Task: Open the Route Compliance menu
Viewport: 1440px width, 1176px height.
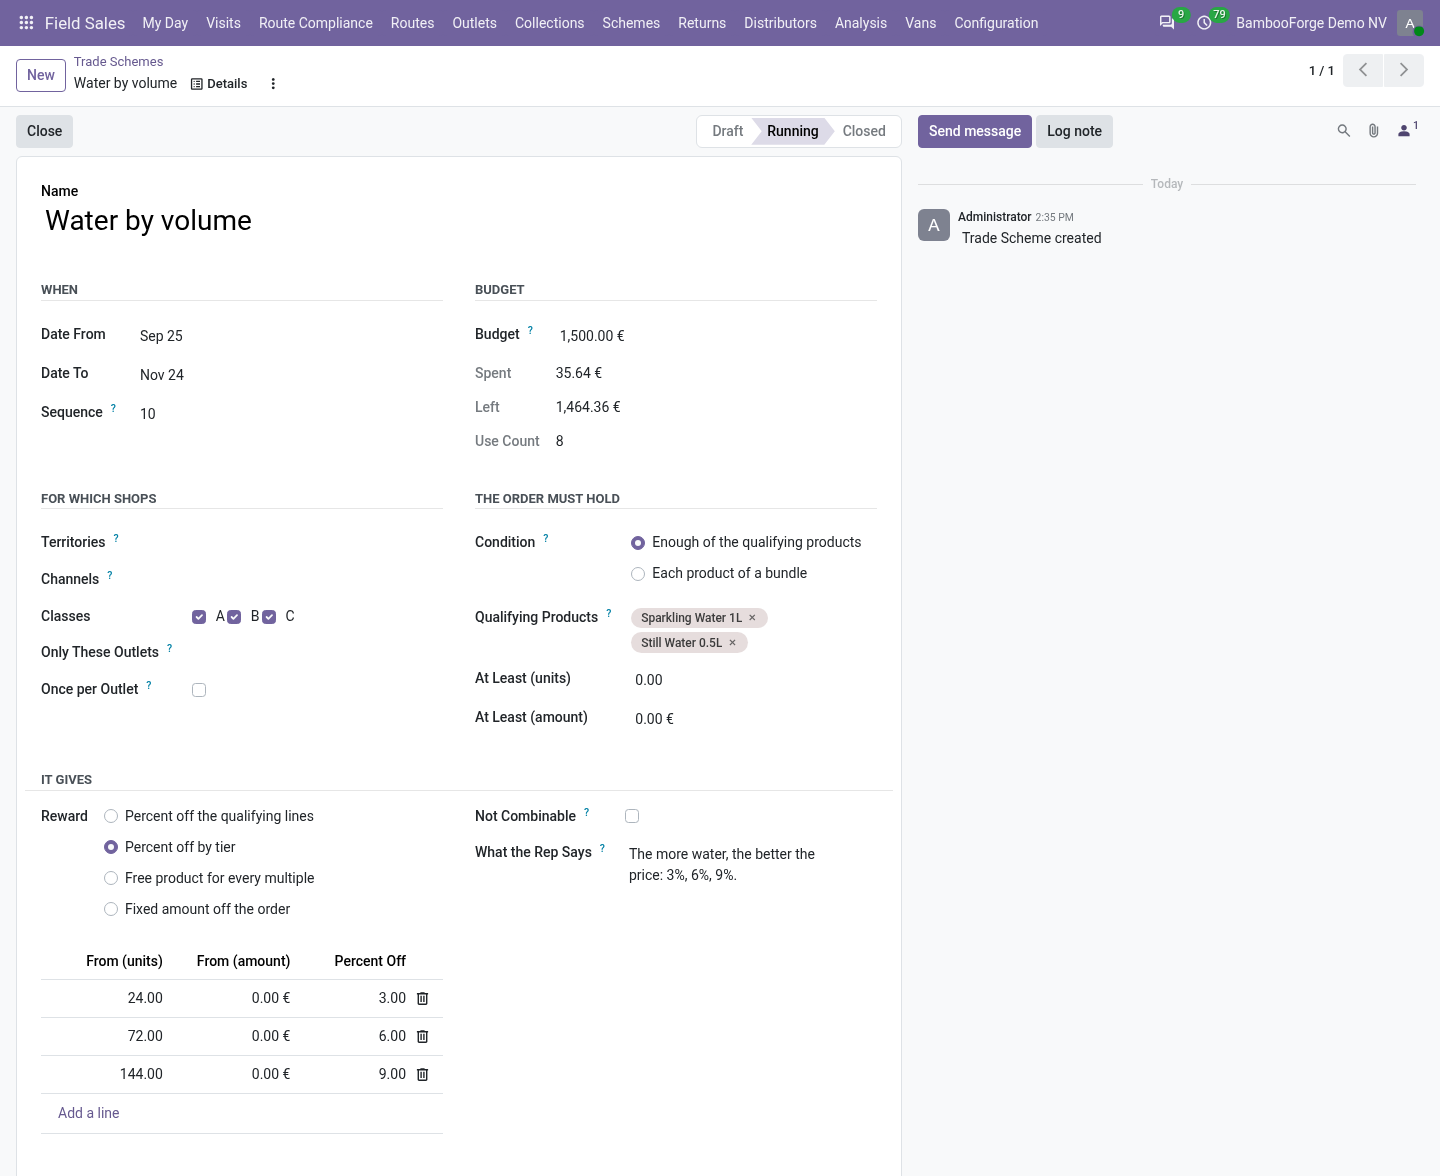Action: click(316, 23)
